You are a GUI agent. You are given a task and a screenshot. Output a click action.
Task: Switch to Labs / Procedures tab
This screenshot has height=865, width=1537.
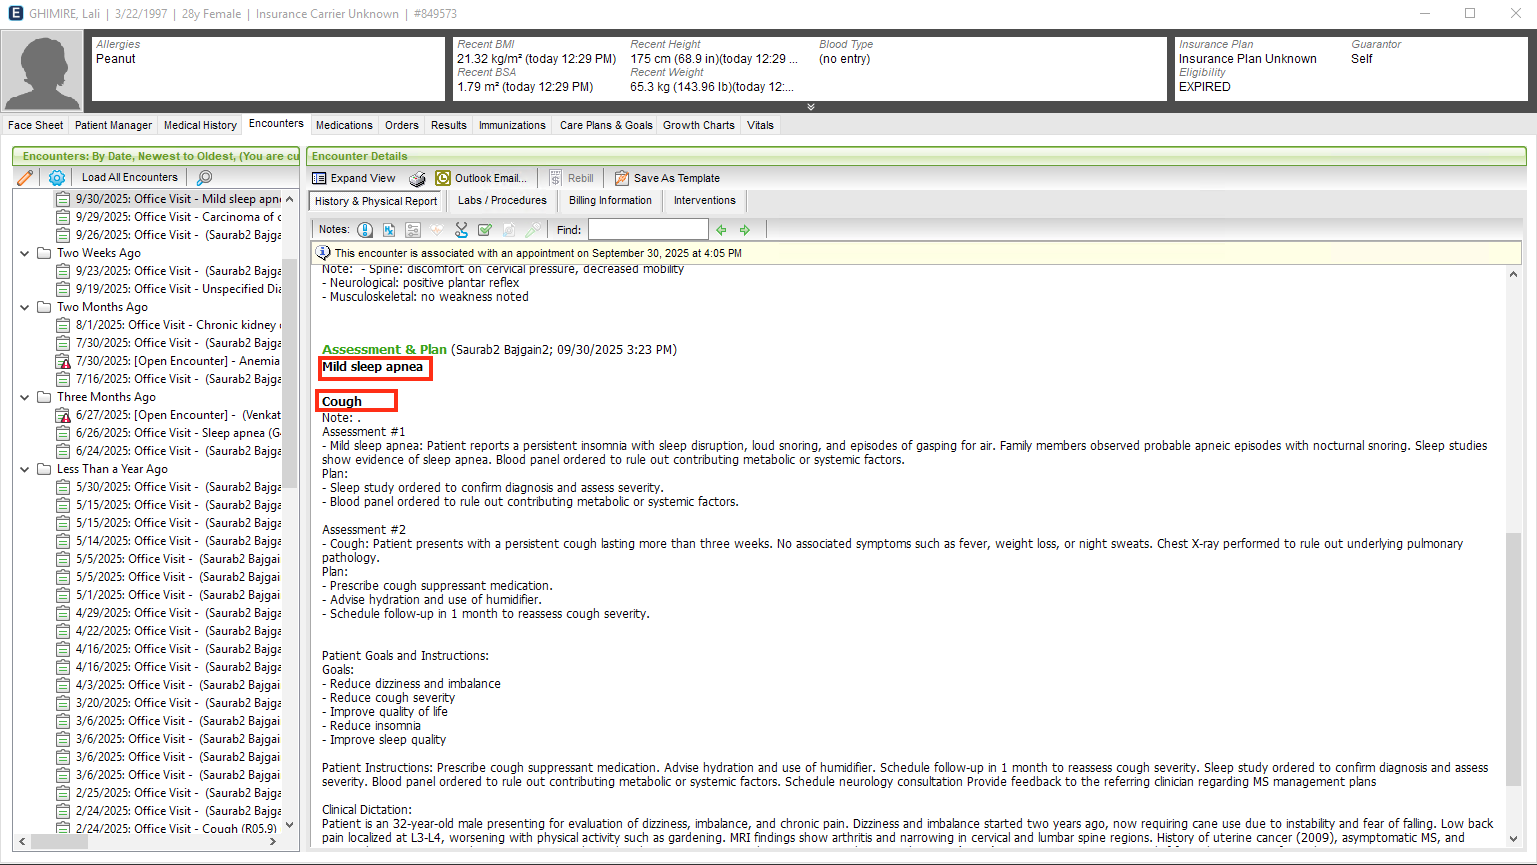coord(502,201)
